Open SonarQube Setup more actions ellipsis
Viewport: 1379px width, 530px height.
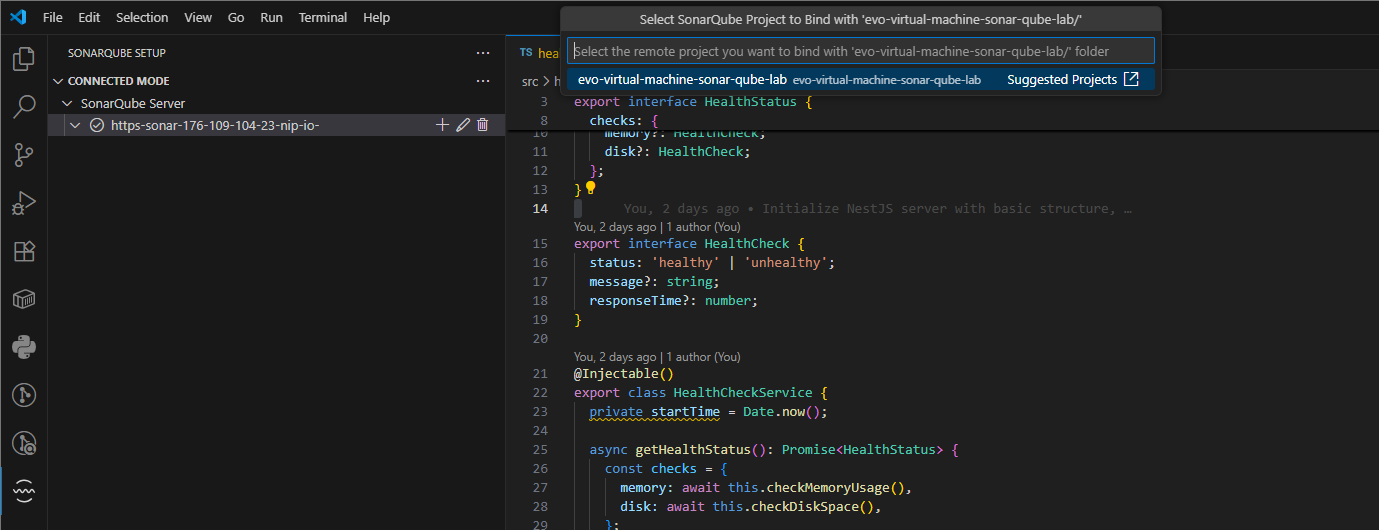(x=483, y=53)
